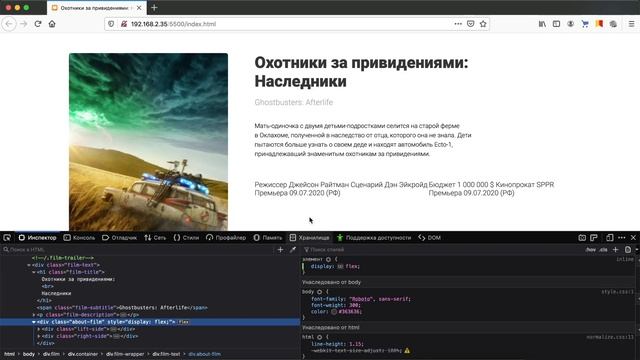Activate the element picker tool in devtools

(7, 238)
